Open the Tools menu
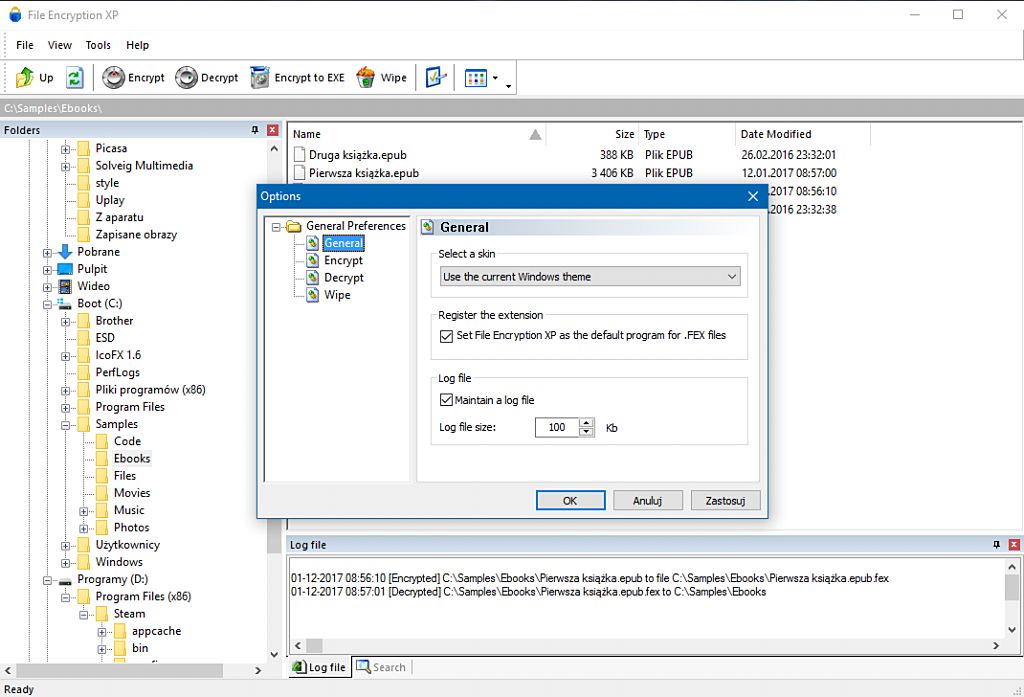 (x=98, y=45)
